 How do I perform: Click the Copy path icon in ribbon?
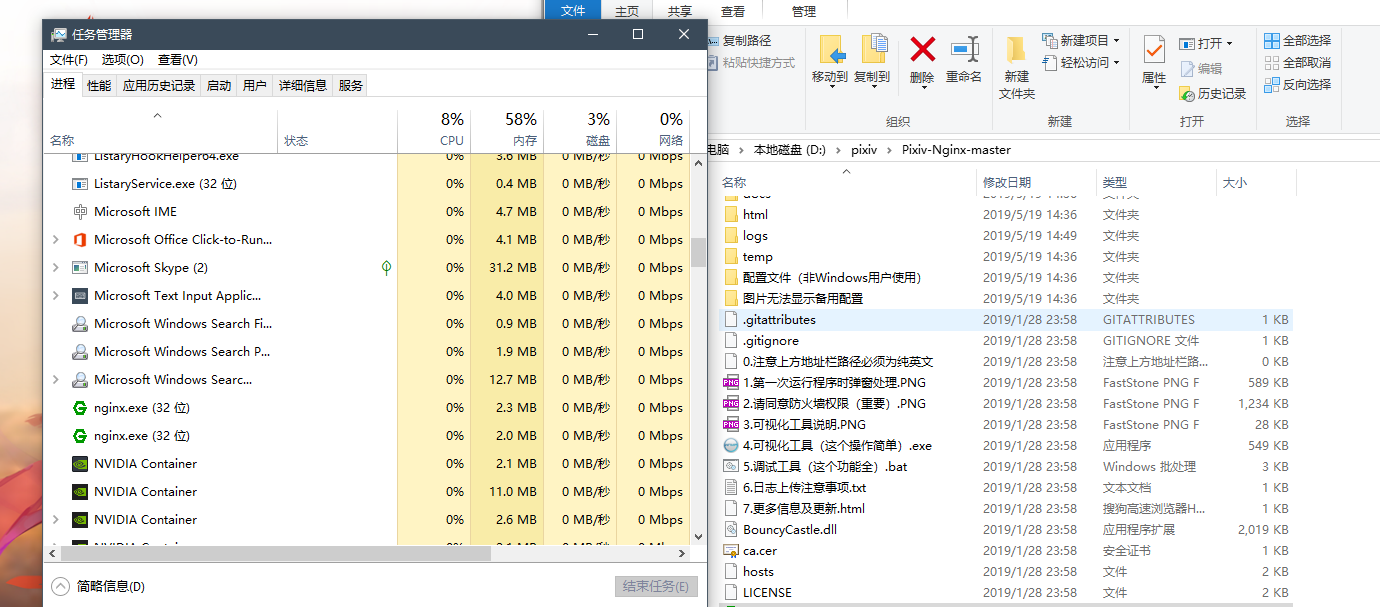[x=713, y=41]
